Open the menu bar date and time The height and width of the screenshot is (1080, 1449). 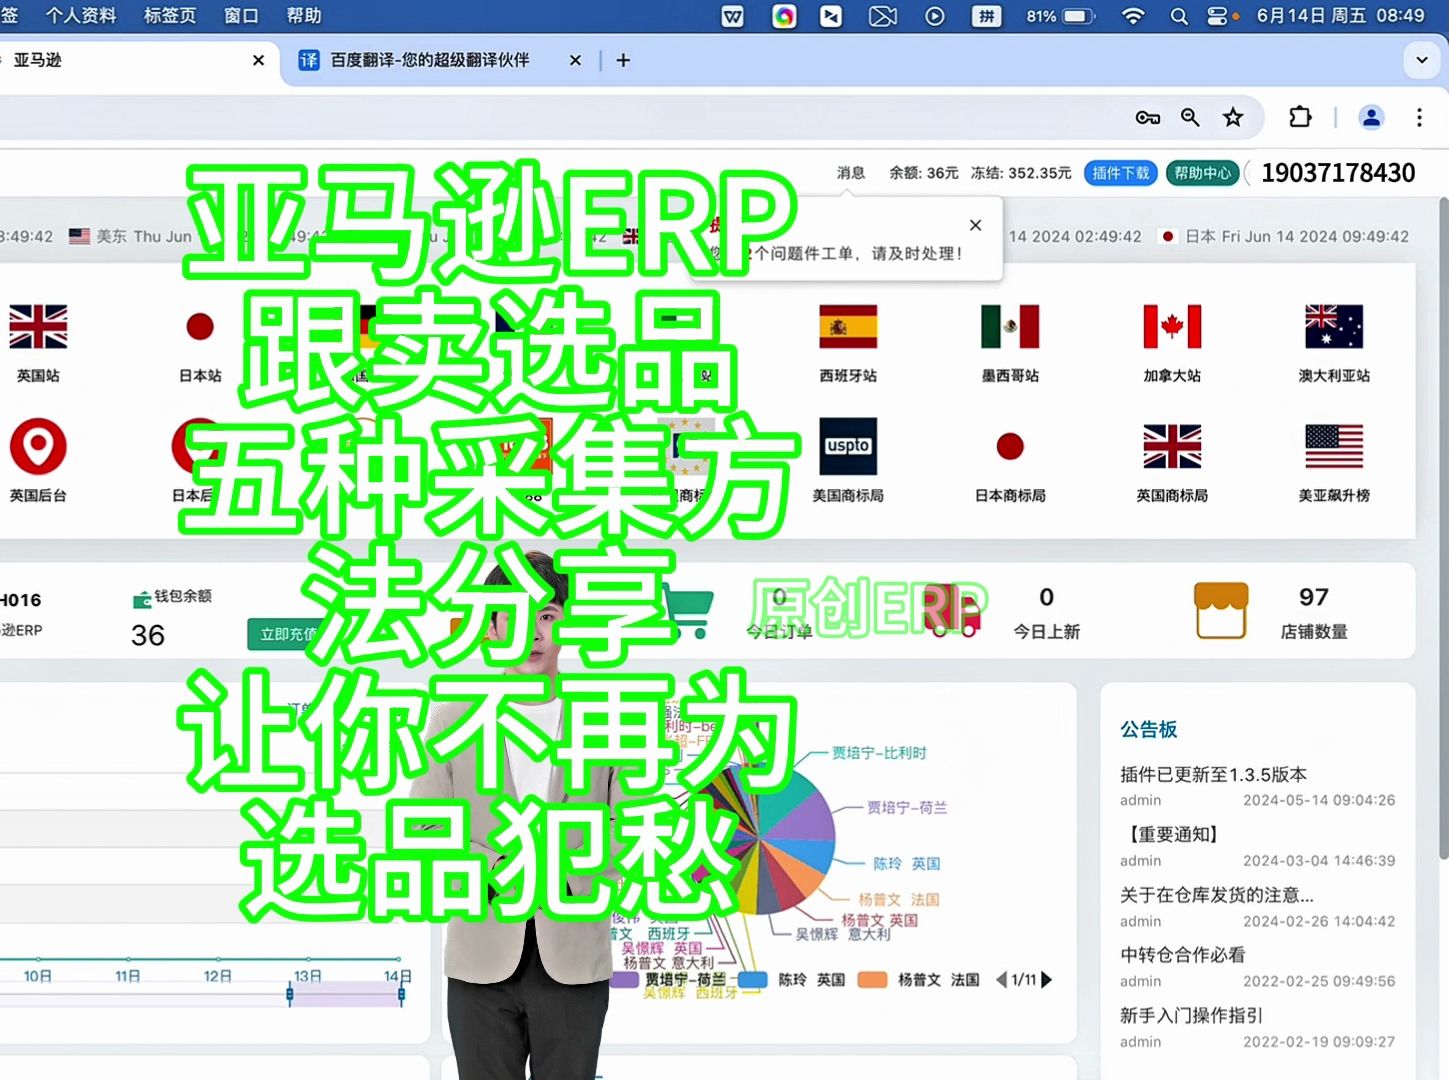[1340, 16]
